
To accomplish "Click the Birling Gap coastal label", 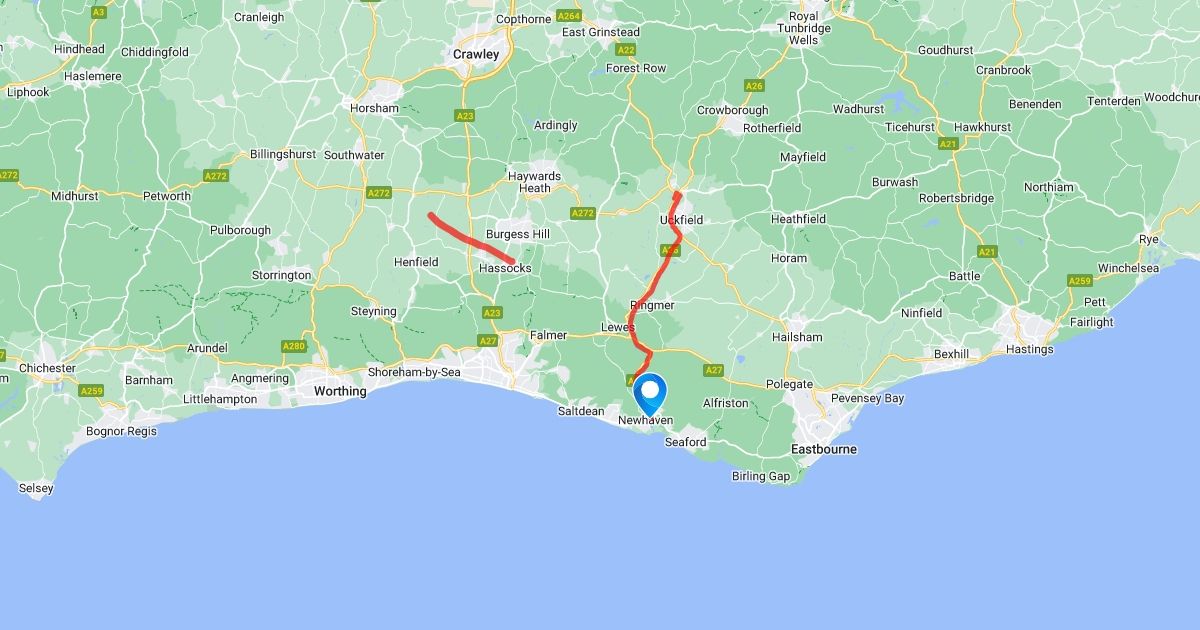I will pos(761,477).
